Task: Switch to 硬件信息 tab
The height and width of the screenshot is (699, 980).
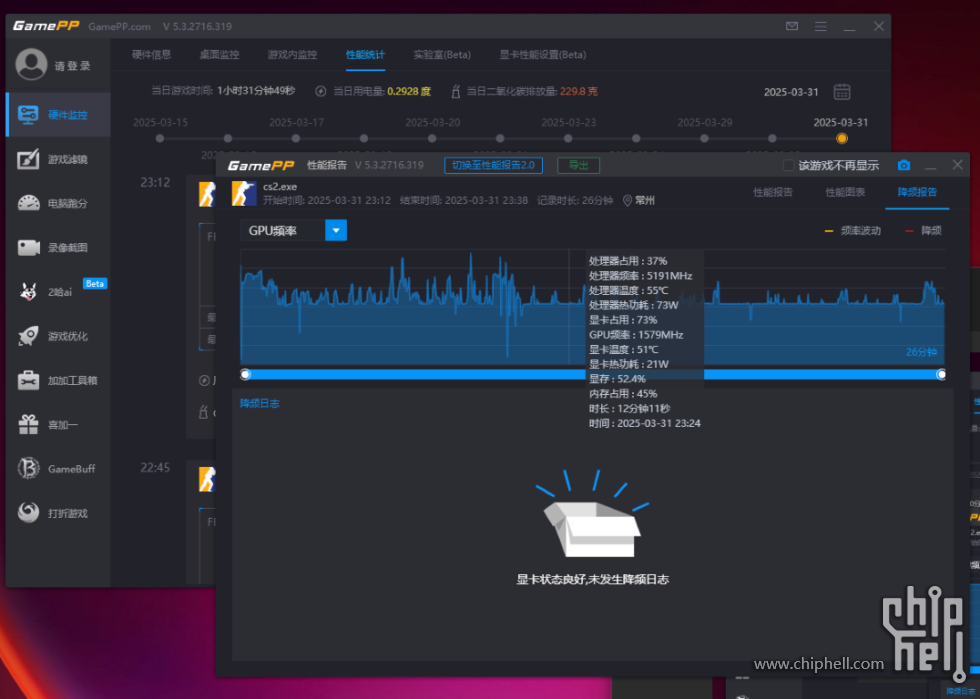Action: coord(151,54)
